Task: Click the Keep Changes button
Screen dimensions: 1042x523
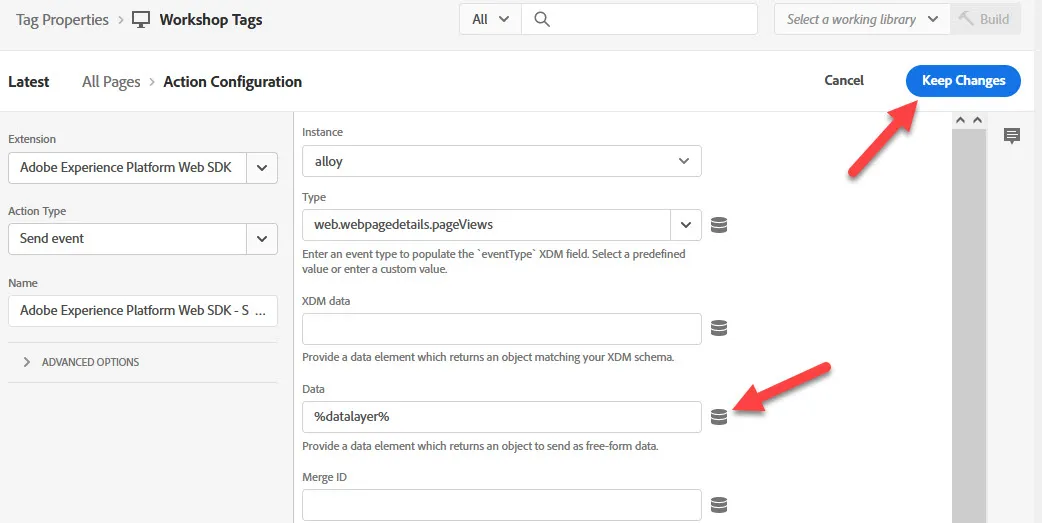Action: pos(963,81)
